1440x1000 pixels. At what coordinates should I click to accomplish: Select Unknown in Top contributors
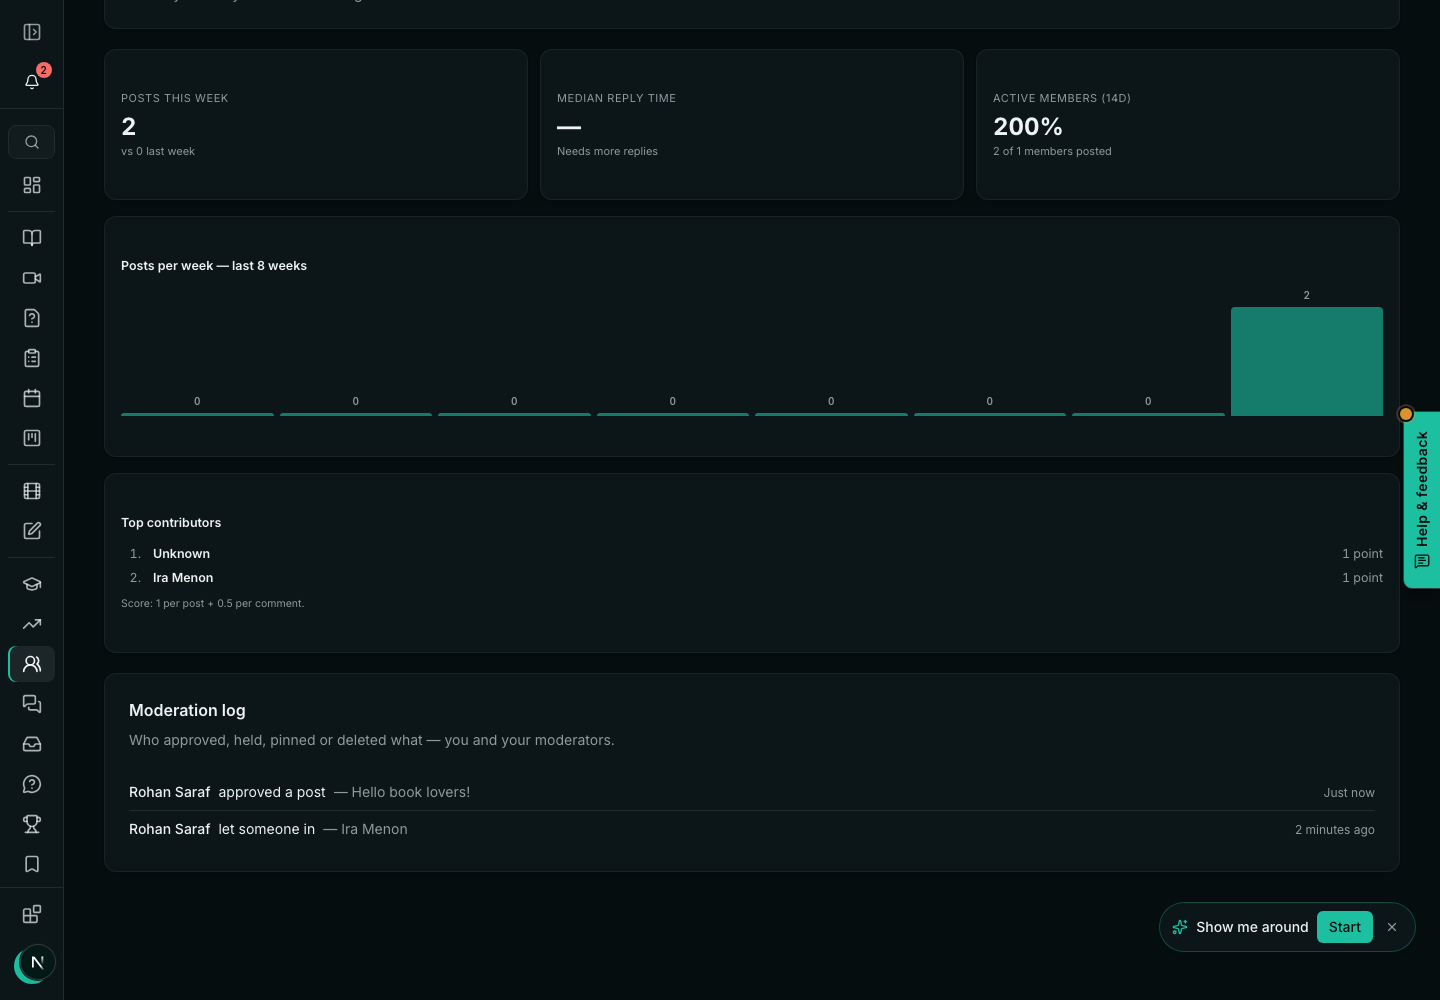click(x=181, y=554)
